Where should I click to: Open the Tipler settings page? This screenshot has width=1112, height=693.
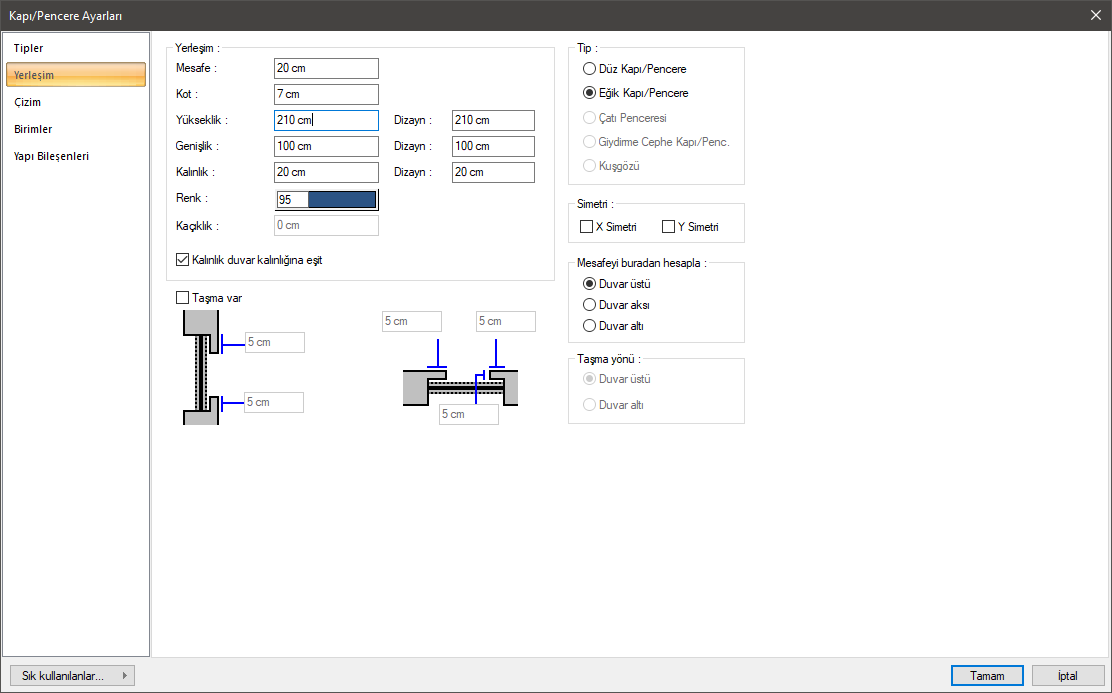29,48
